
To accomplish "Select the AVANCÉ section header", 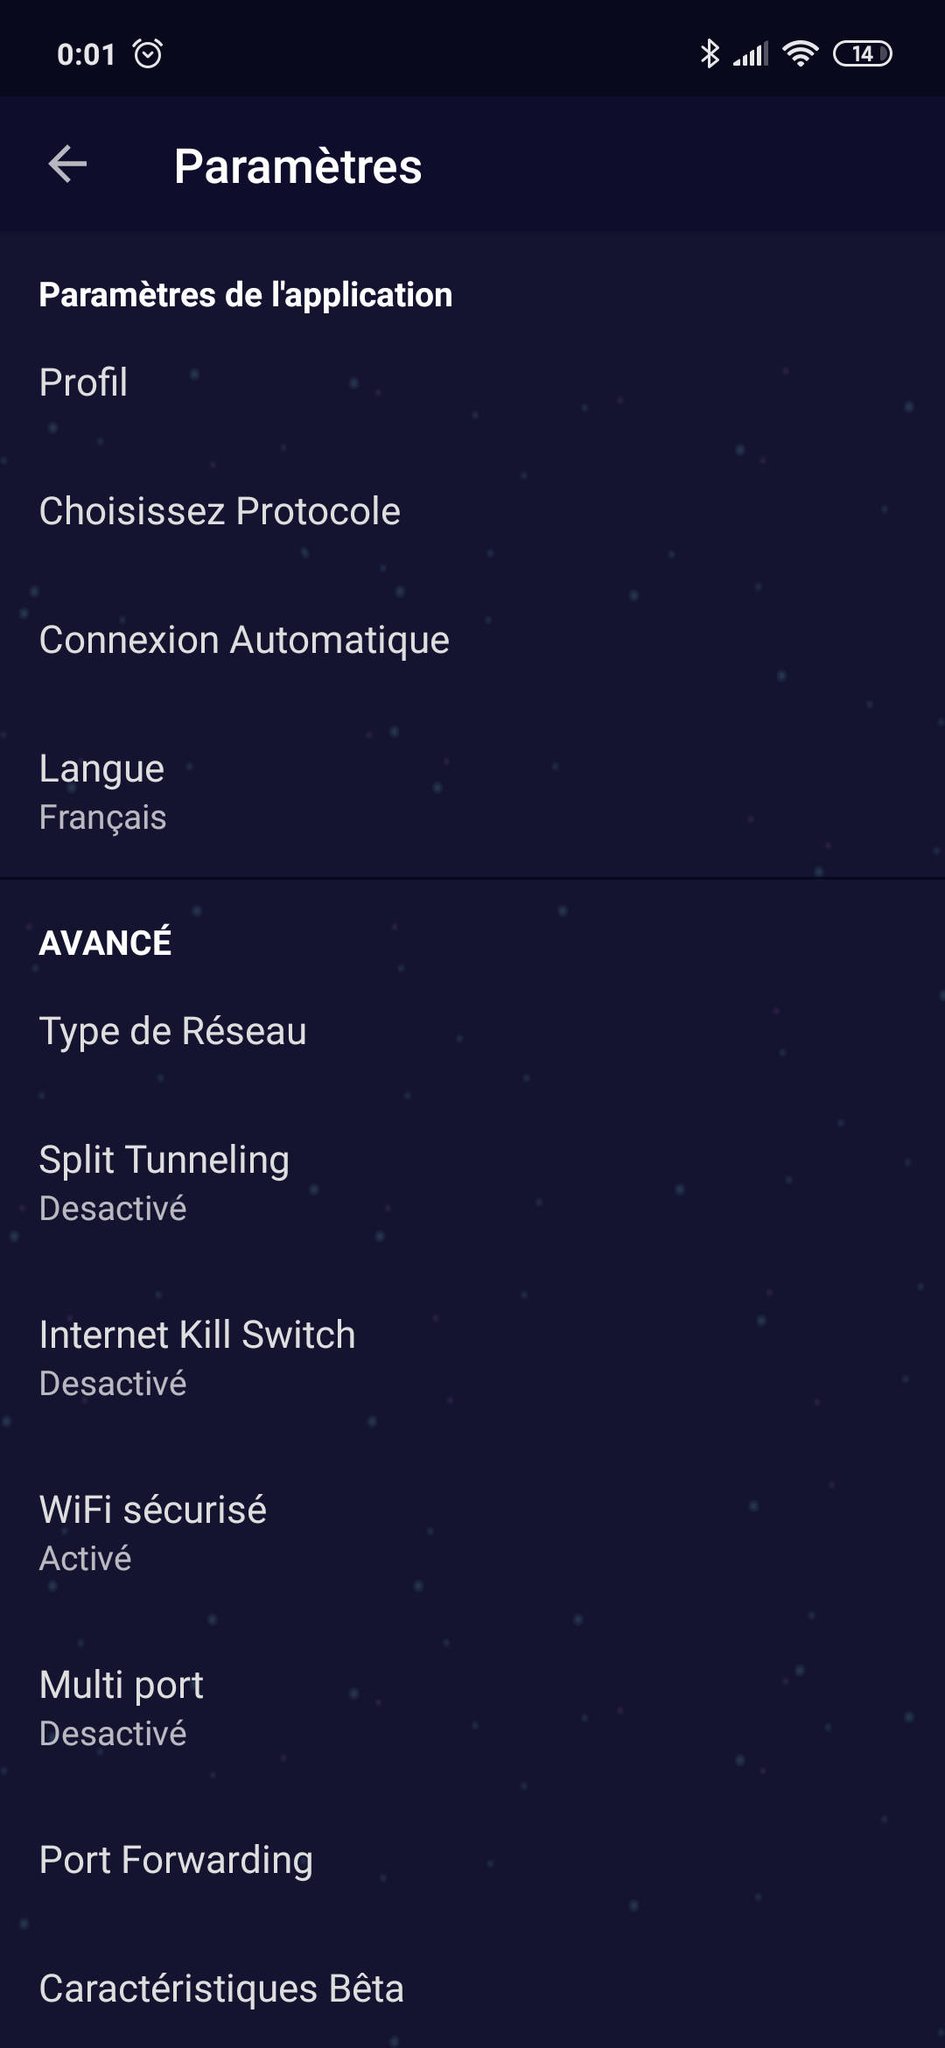I will tap(104, 941).
